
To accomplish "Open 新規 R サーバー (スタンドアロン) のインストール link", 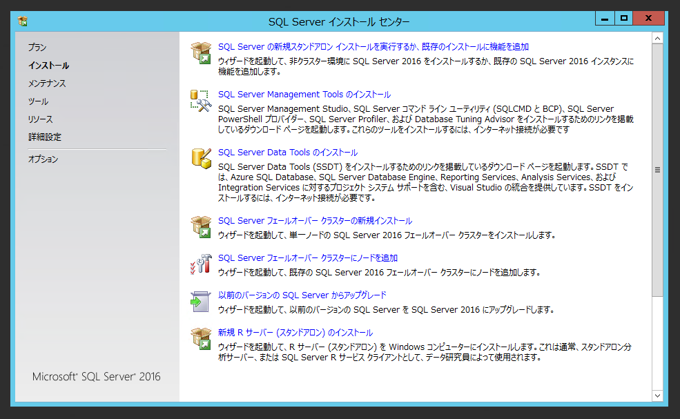I will [x=295, y=333].
